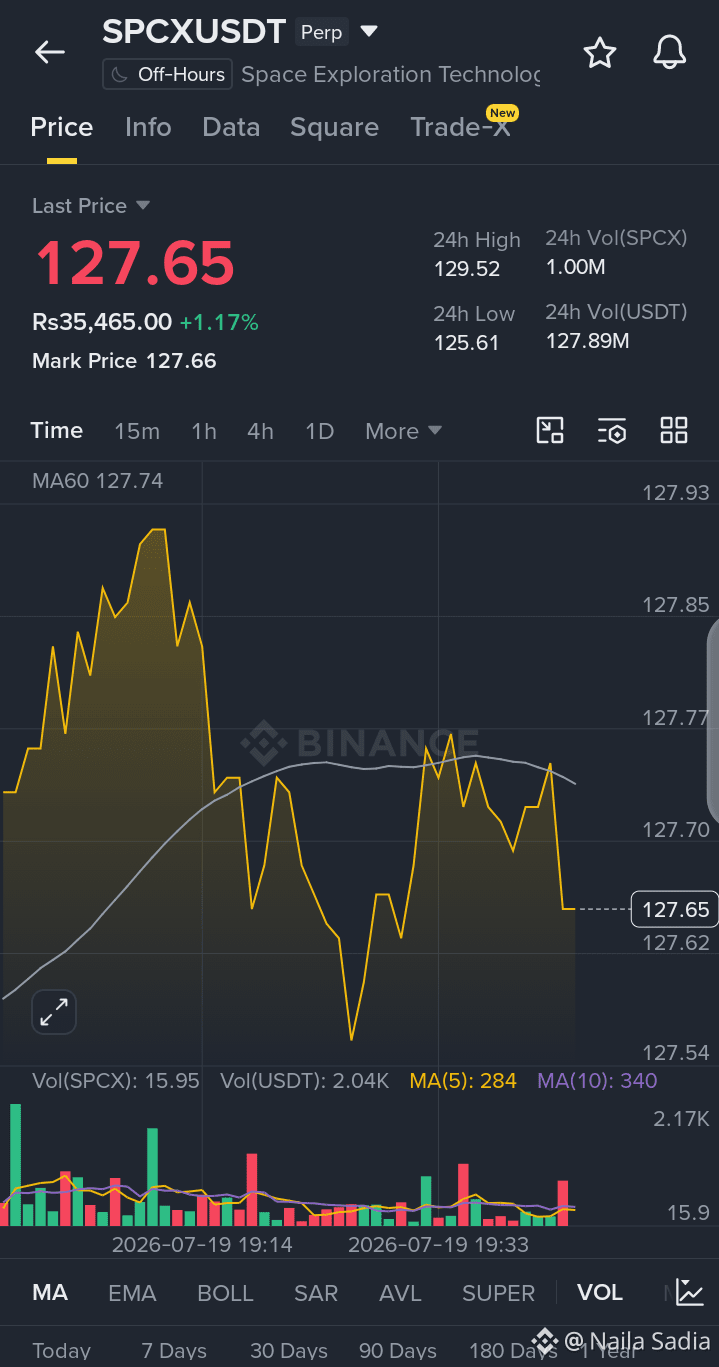
Task: Tap the Off-Hours status badge
Action: [167, 75]
